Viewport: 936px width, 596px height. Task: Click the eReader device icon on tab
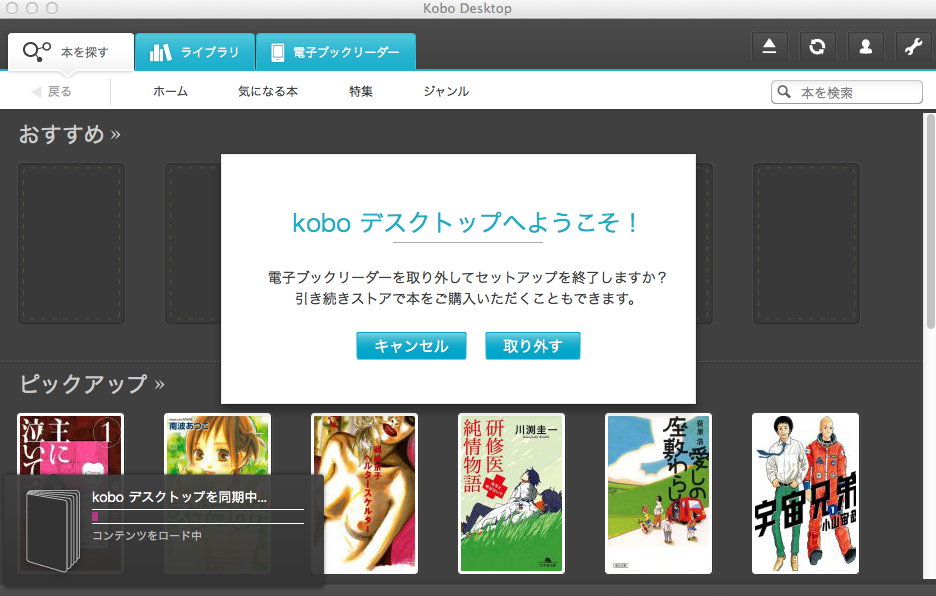pos(278,53)
